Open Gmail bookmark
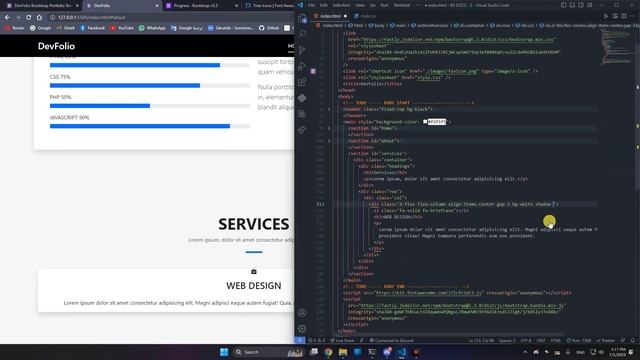Image resolution: width=640 pixels, height=360 pixels. tap(66, 28)
